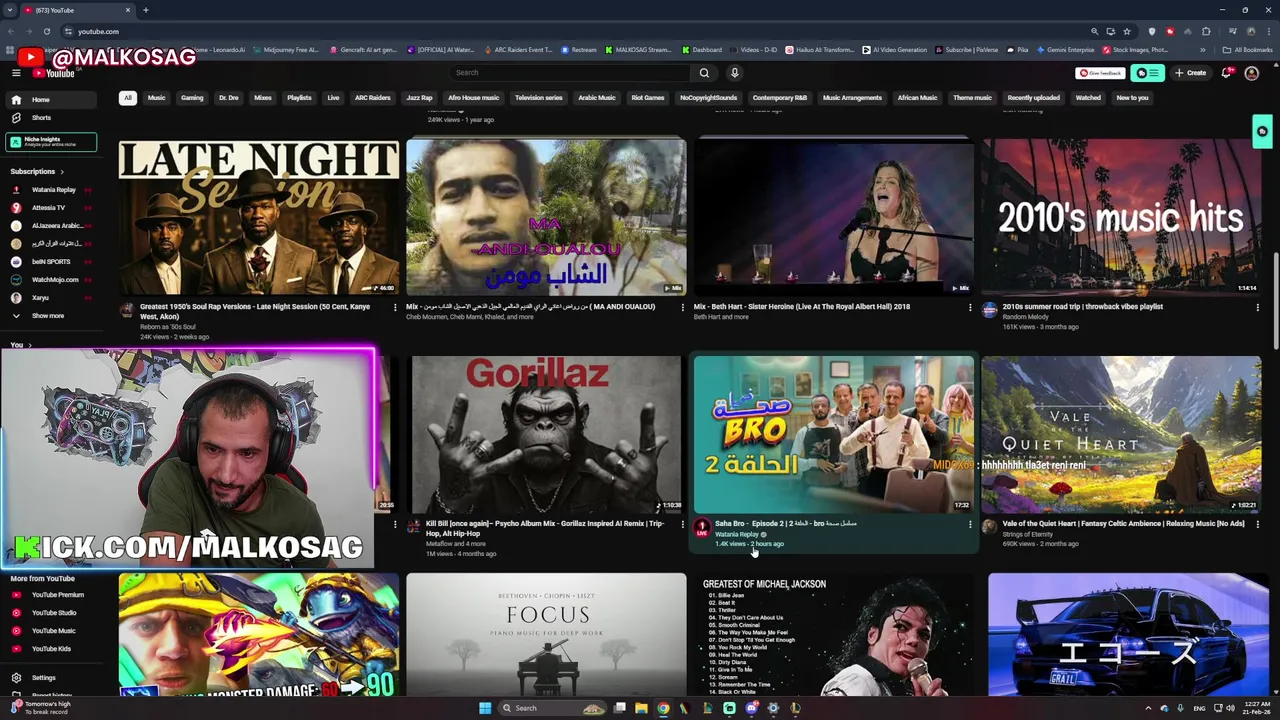
Task: Open the YouTube hamburger guide menu
Action: tap(16, 73)
